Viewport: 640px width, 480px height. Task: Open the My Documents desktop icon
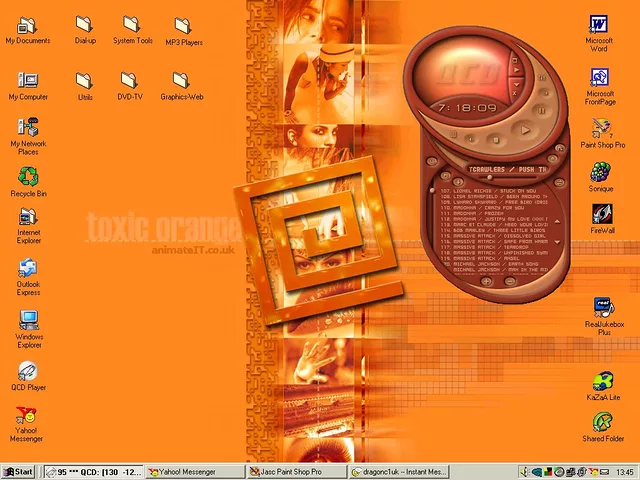click(27, 30)
